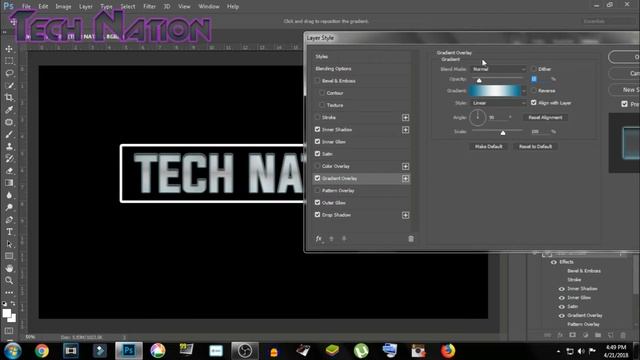Open the Help menu
Screen dimensions: 640x360
(233, 7)
